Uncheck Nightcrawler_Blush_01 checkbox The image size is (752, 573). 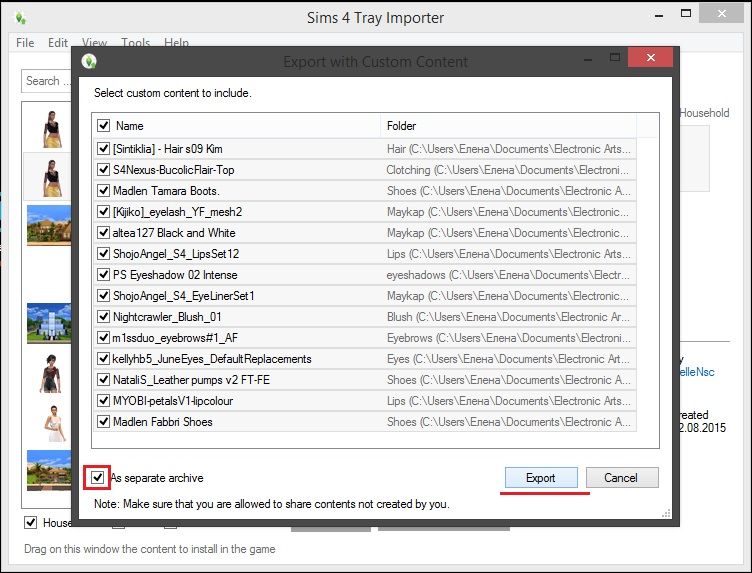click(x=103, y=317)
